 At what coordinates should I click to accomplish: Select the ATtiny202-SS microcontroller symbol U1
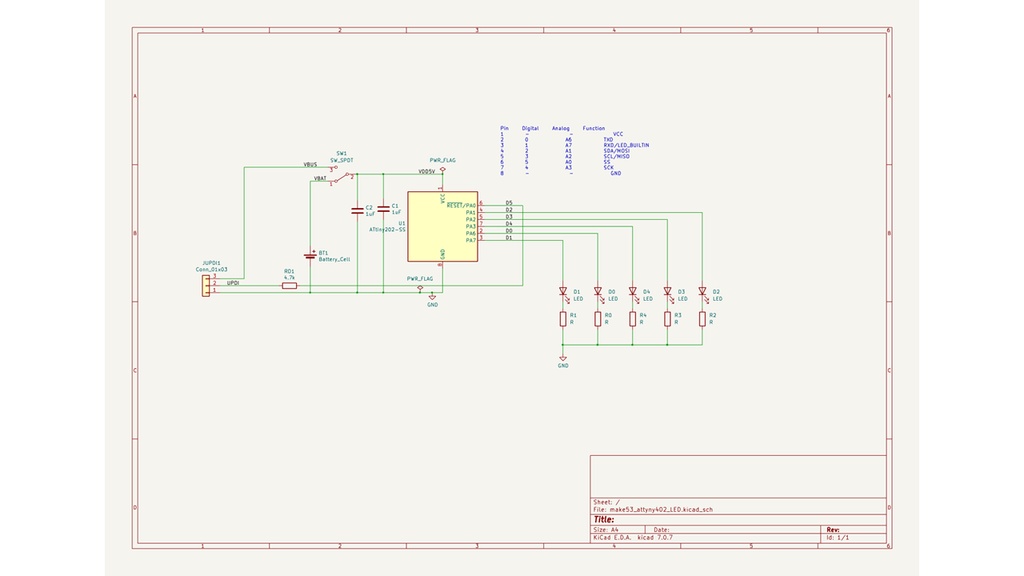pyautogui.click(x=442, y=226)
